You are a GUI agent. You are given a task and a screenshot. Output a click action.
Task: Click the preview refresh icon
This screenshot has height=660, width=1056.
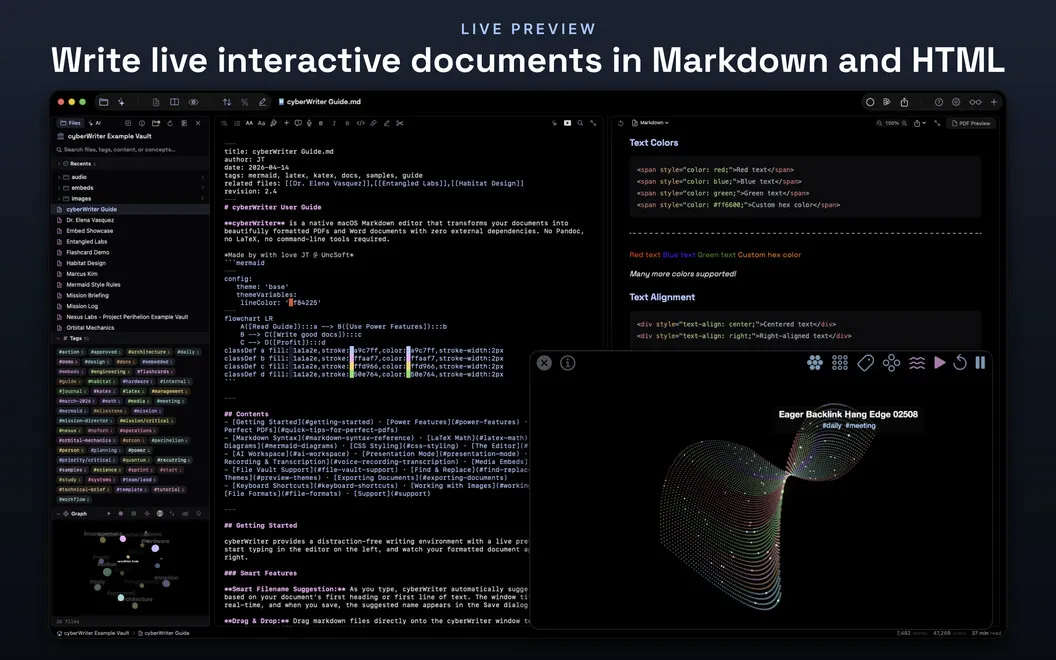coord(620,123)
